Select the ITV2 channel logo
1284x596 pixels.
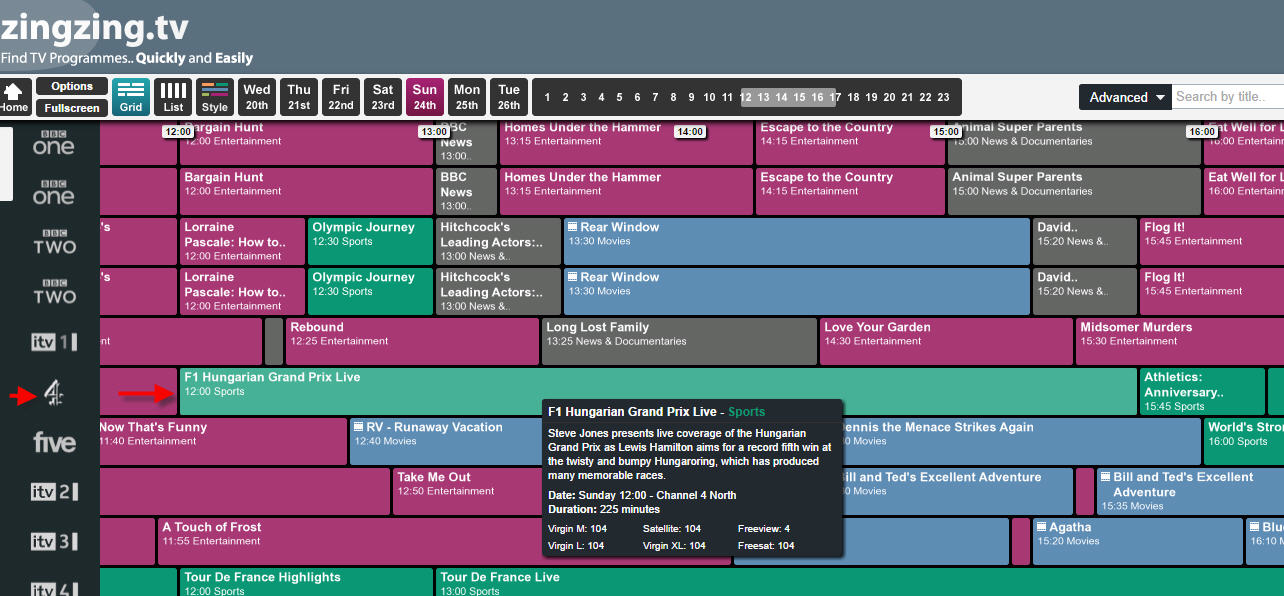click(54, 492)
